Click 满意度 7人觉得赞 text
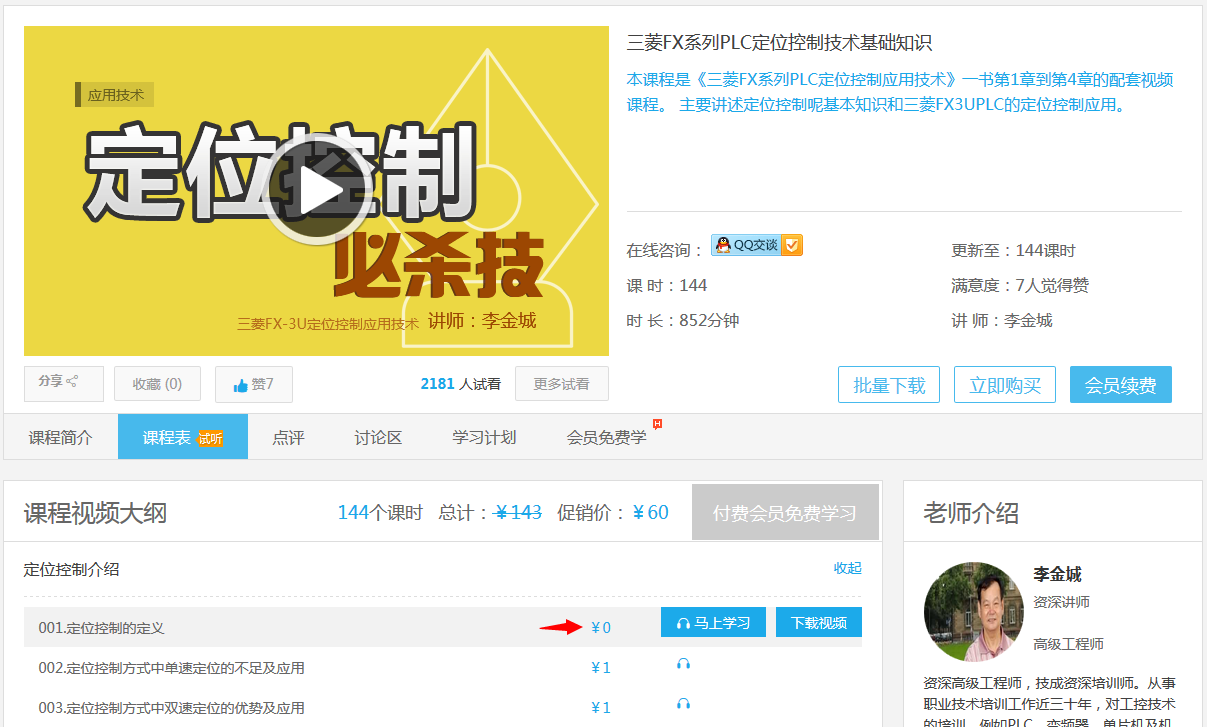The height and width of the screenshot is (727, 1207). 1020,285
